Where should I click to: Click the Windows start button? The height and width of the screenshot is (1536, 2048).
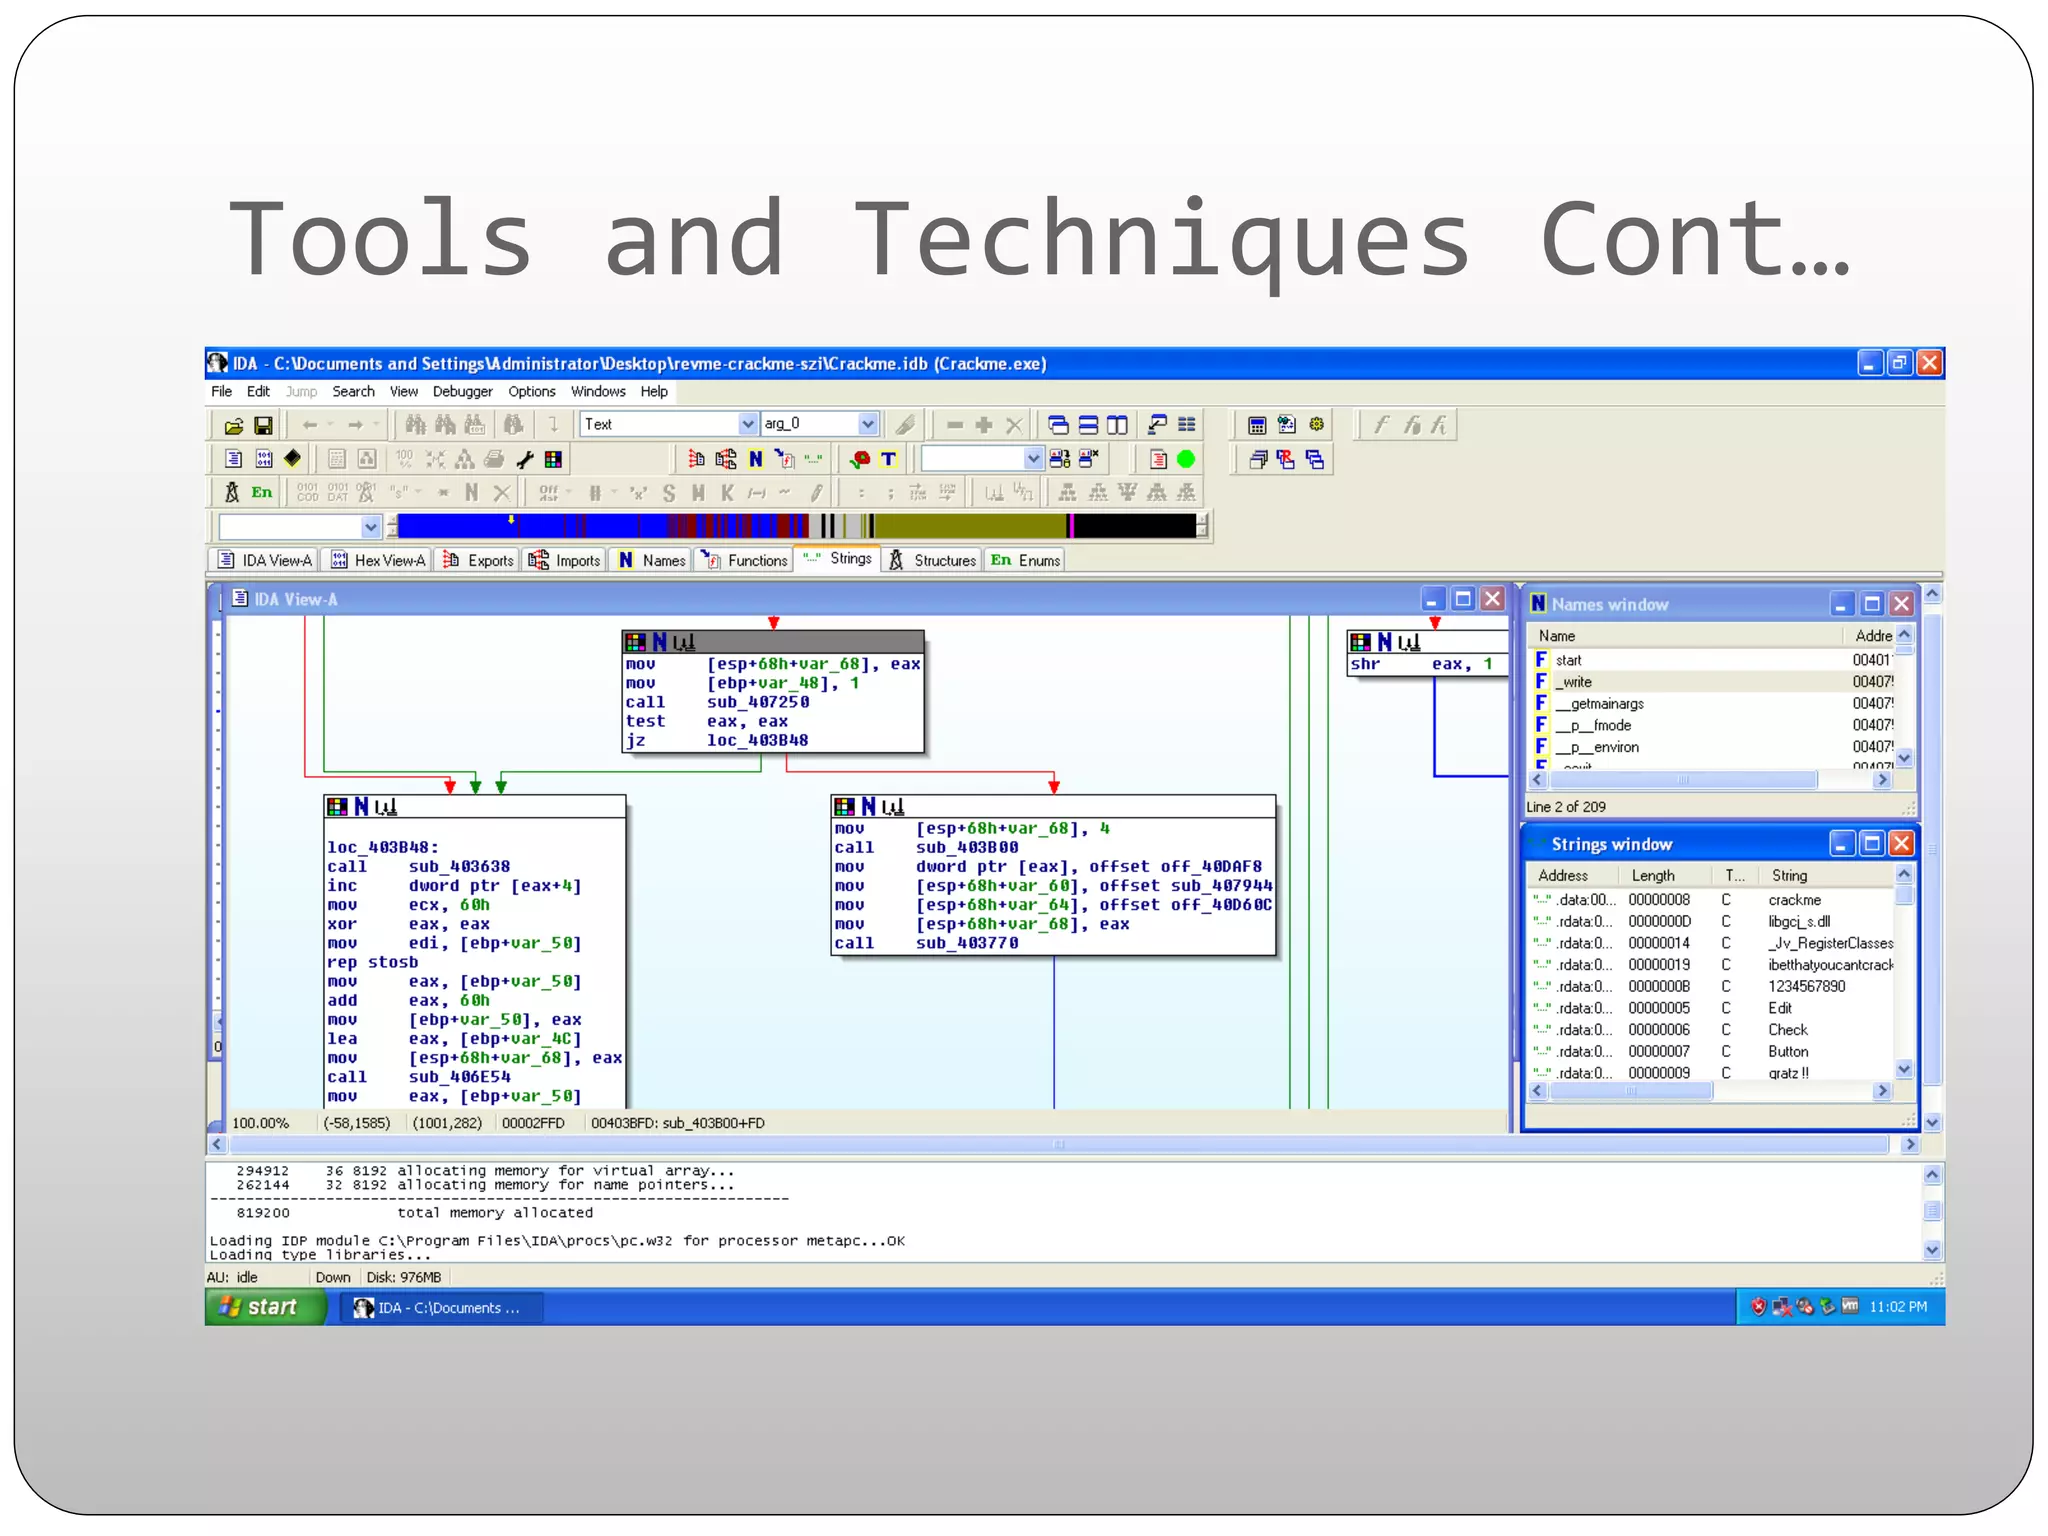point(266,1307)
